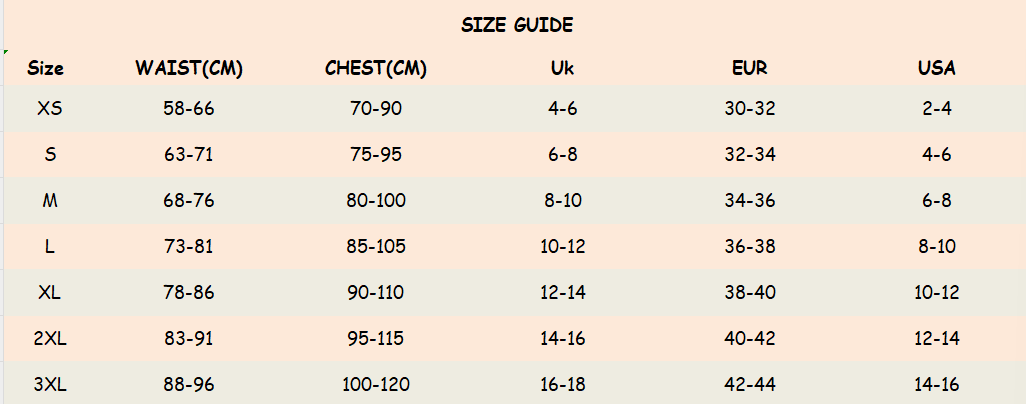Screen dimensions: 1026x404
Task: Select the 8-10 Uk size cell
Action: point(563,200)
